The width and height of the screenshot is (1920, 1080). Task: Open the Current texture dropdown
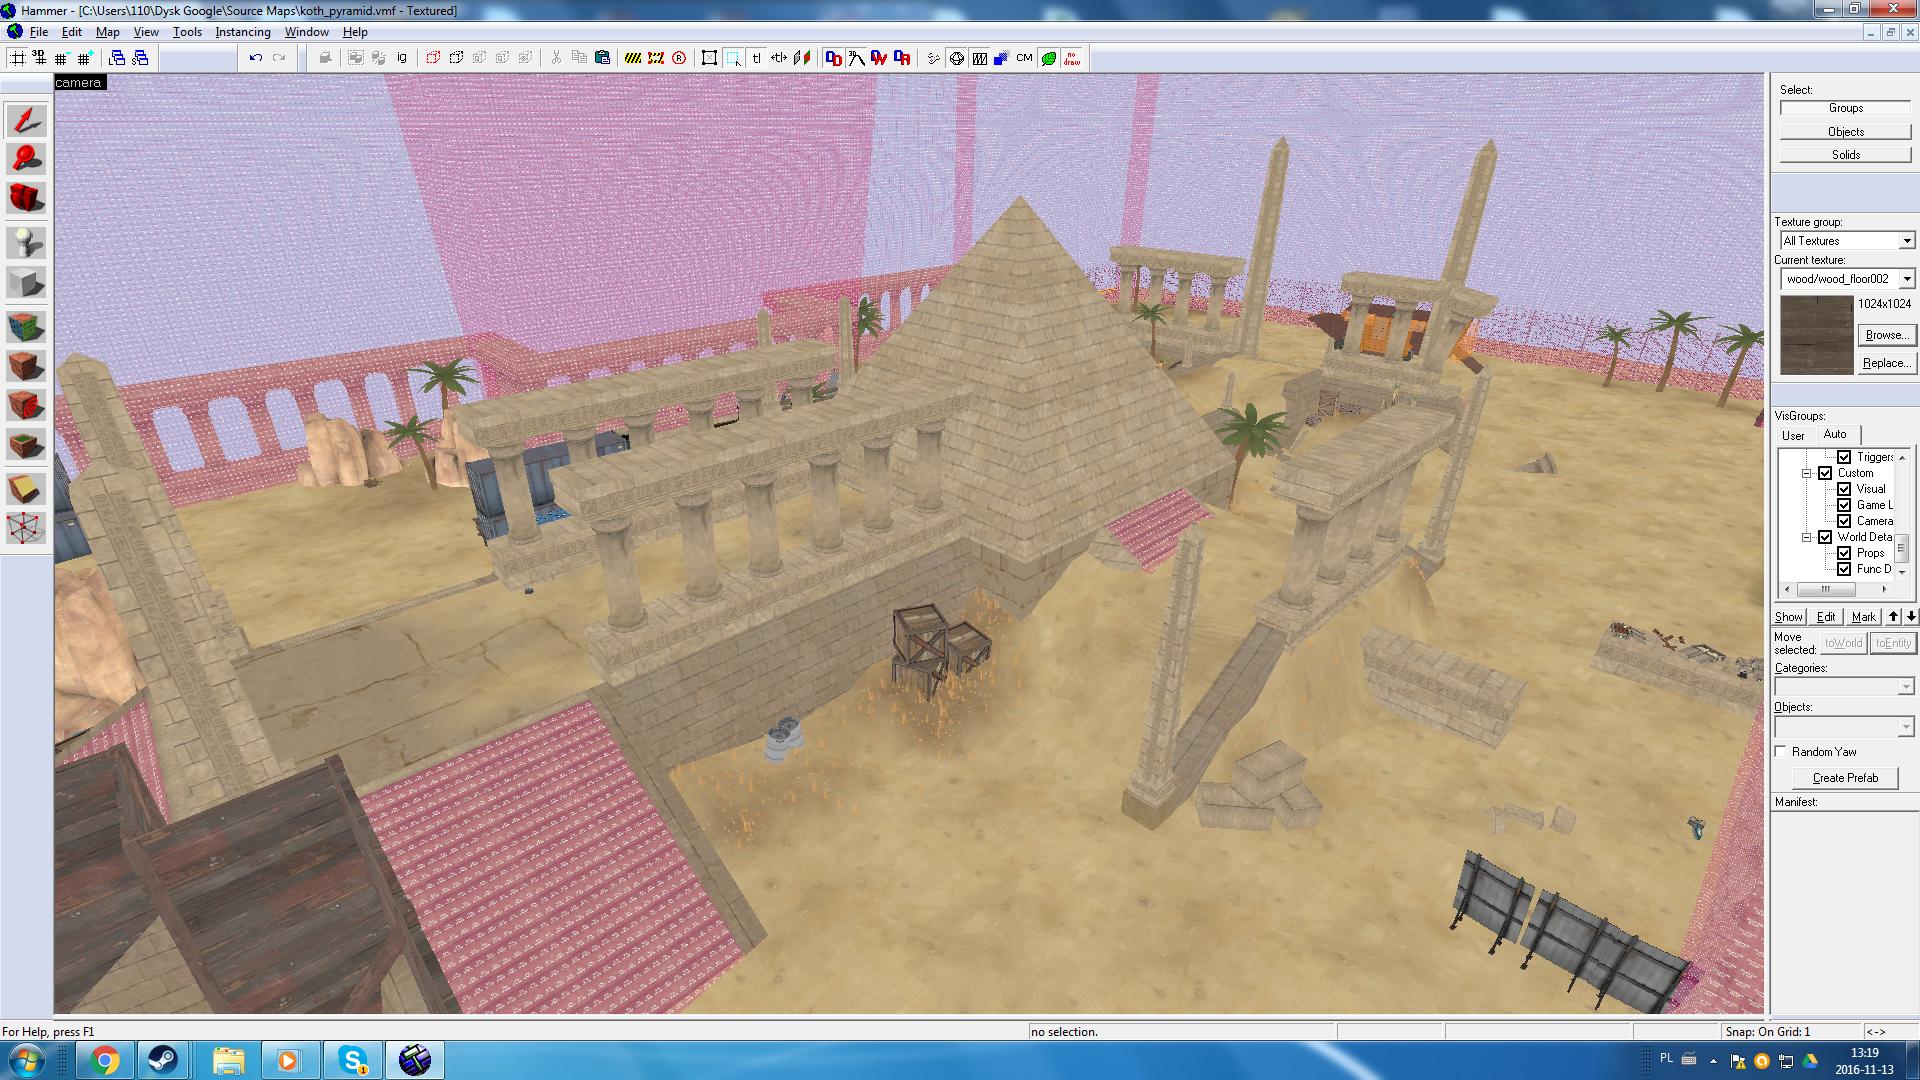pos(1906,279)
